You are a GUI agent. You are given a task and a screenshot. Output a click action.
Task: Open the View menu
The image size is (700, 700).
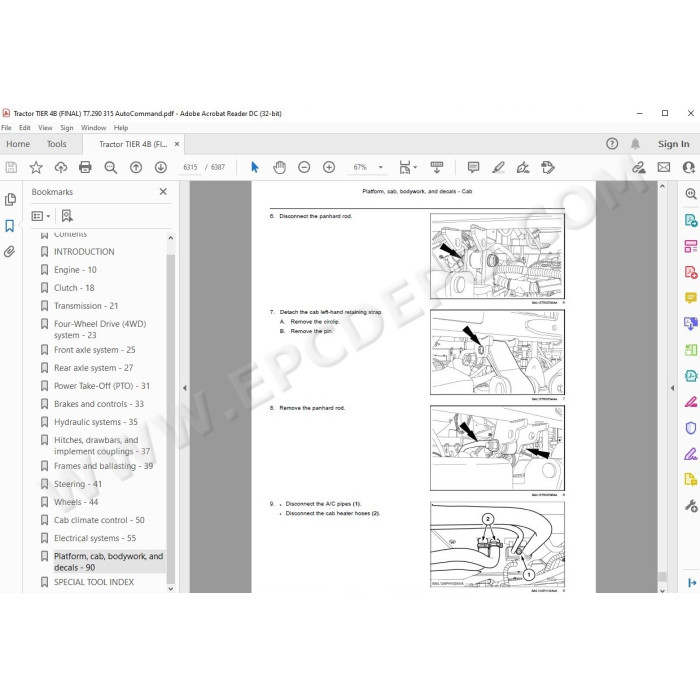(45, 128)
